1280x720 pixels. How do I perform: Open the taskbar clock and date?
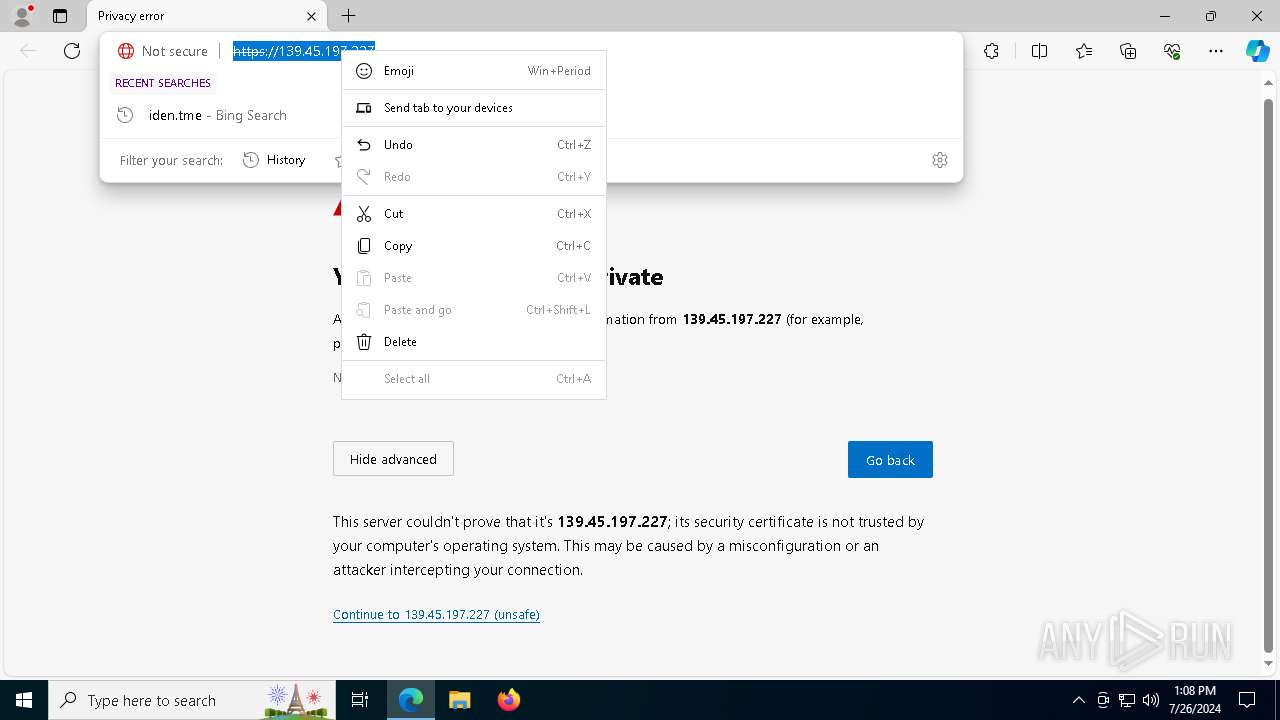coord(1195,700)
